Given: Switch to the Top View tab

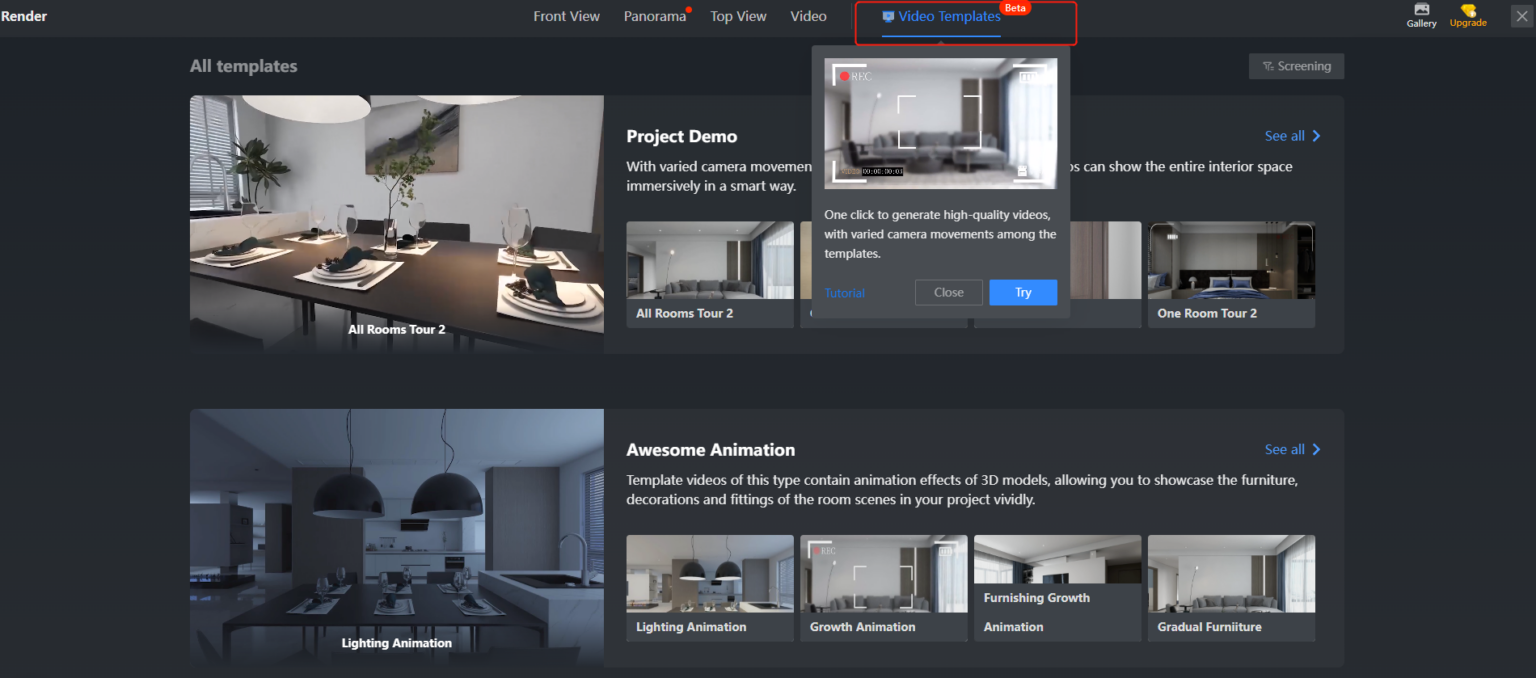Looking at the screenshot, I should point(738,16).
